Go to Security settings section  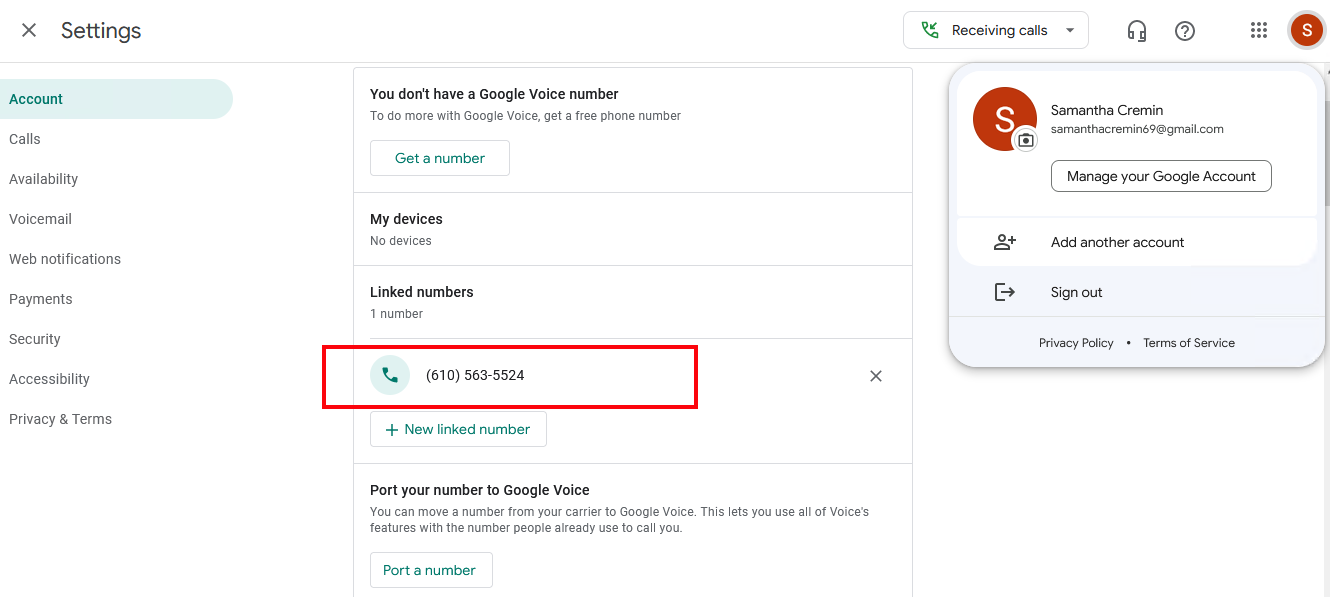[116, 339]
